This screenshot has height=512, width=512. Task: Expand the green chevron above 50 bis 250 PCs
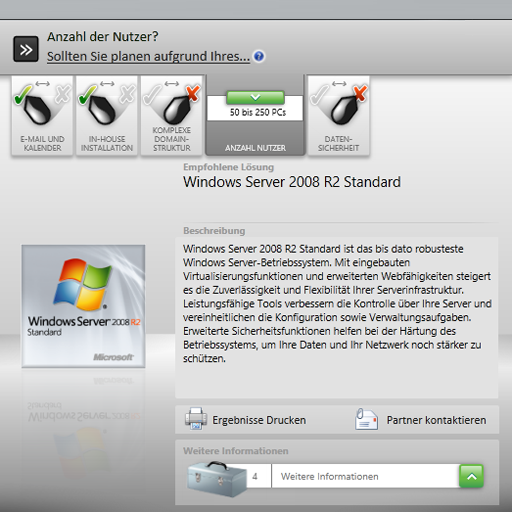point(255,97)
